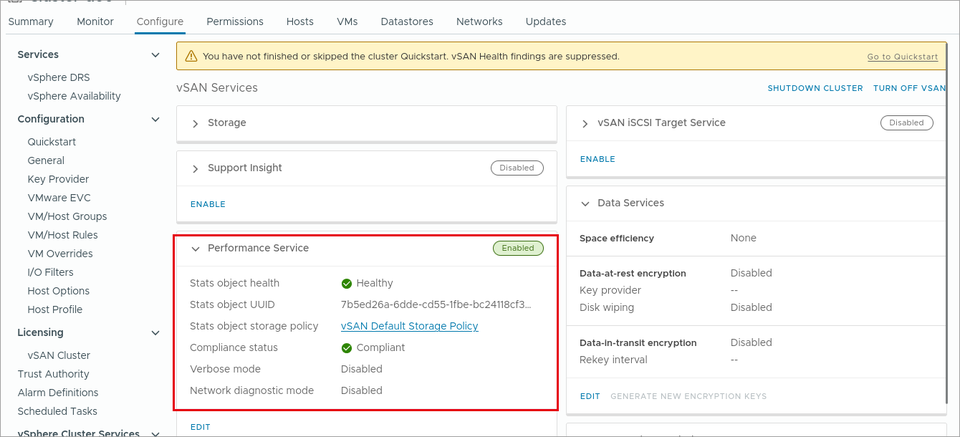Select vSphere Availability in sidebar
The image size is (960, 437).
coord(74,96)
